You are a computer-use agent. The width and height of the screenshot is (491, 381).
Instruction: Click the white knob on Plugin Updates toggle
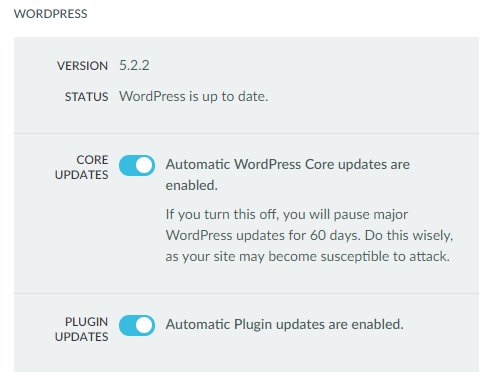click(144, 325)
